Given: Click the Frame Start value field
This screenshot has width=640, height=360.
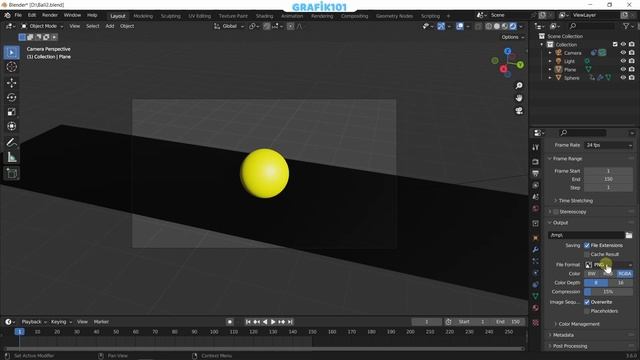Looking at the screenshot, I should pos(609,171).
